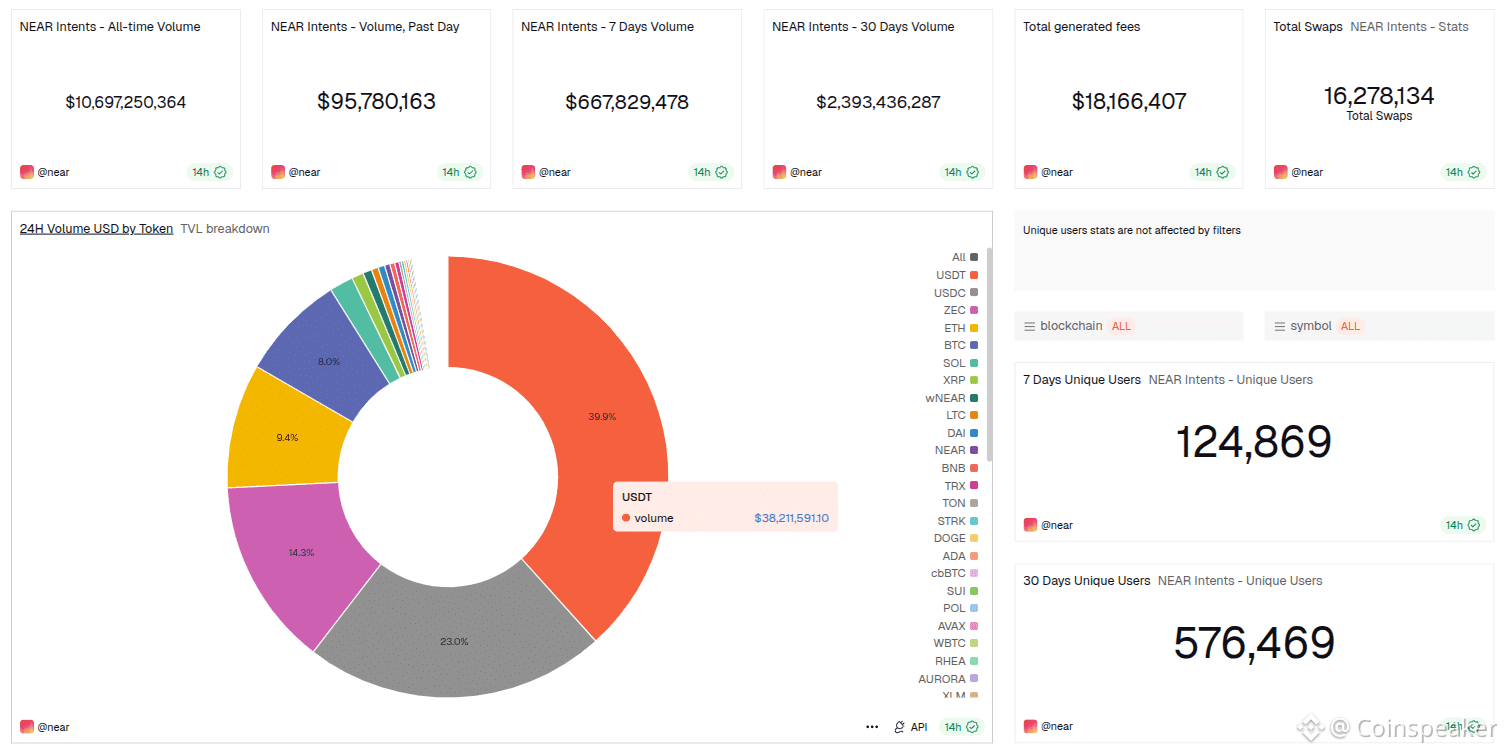
Task: Click the ellipsis options icon on the pie chart
Action: pyautogui.click(x=871, y=727)
